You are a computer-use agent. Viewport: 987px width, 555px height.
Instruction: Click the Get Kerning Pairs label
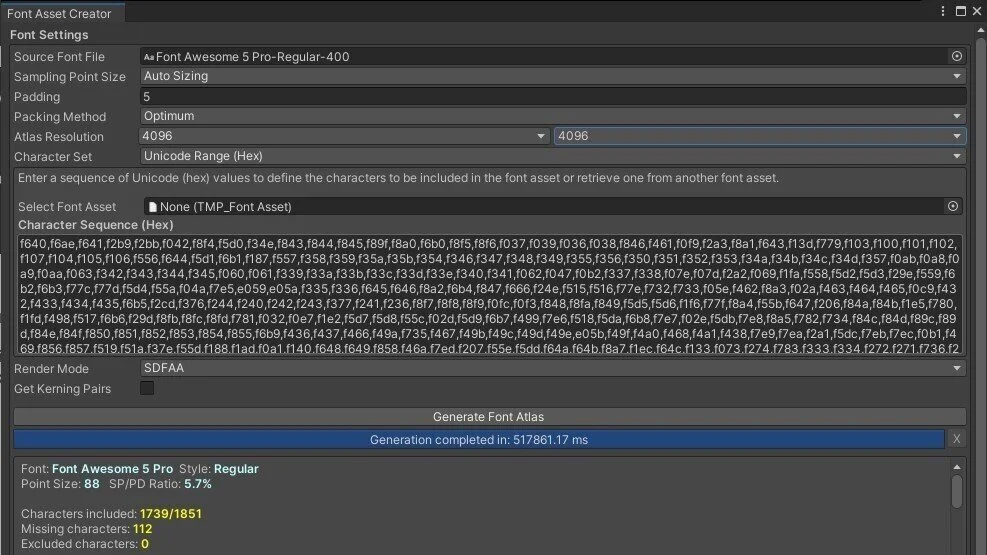(62, 389)
